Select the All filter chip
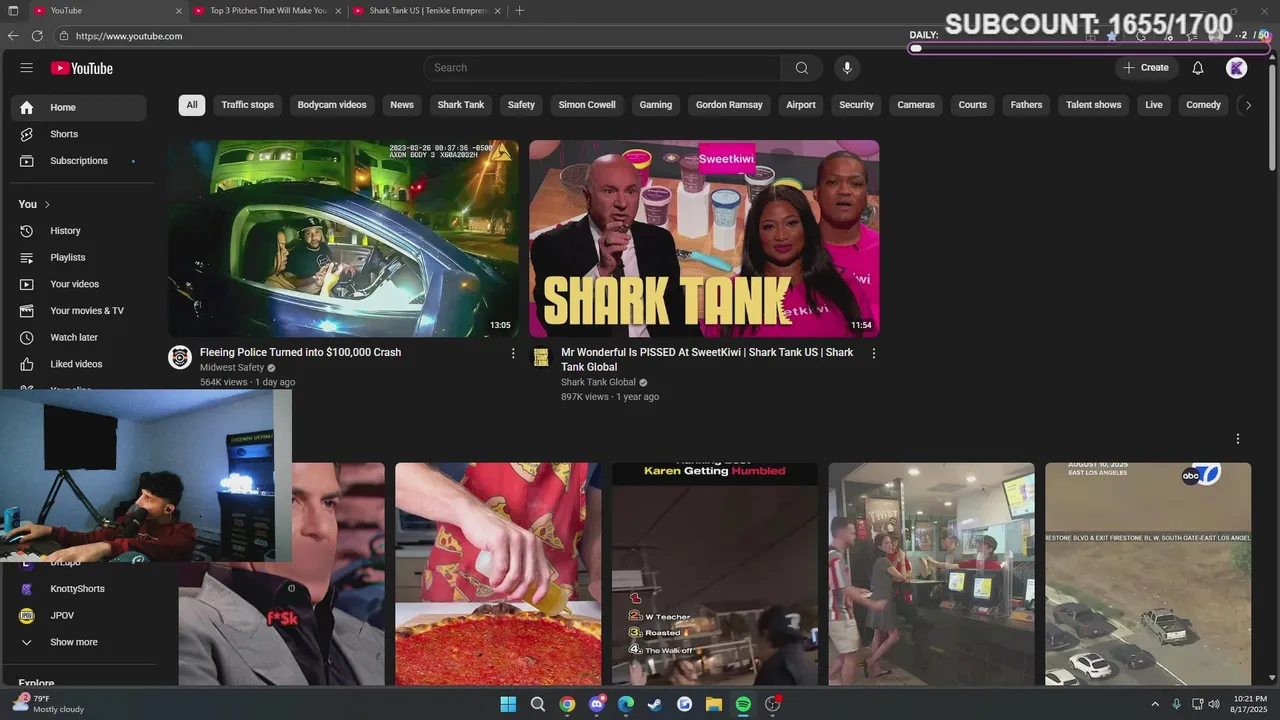 [192, 105]
